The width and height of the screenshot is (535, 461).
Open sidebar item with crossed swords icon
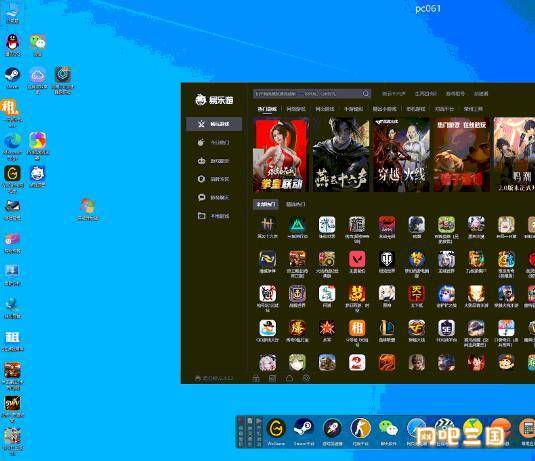tap(214, 124)
